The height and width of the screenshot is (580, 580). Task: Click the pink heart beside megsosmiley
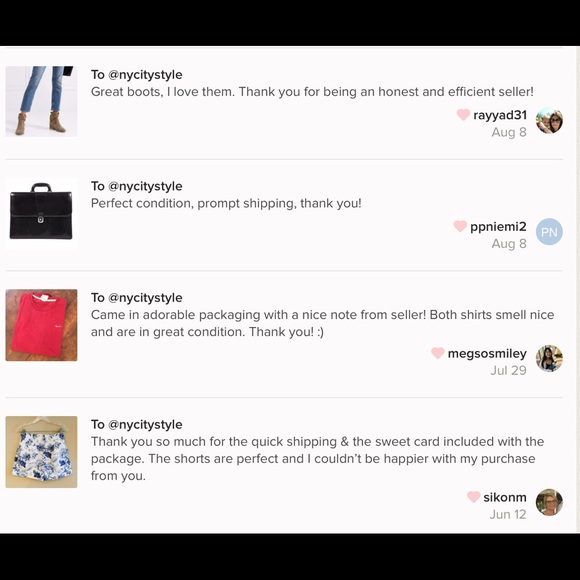(x=437, y=353)
